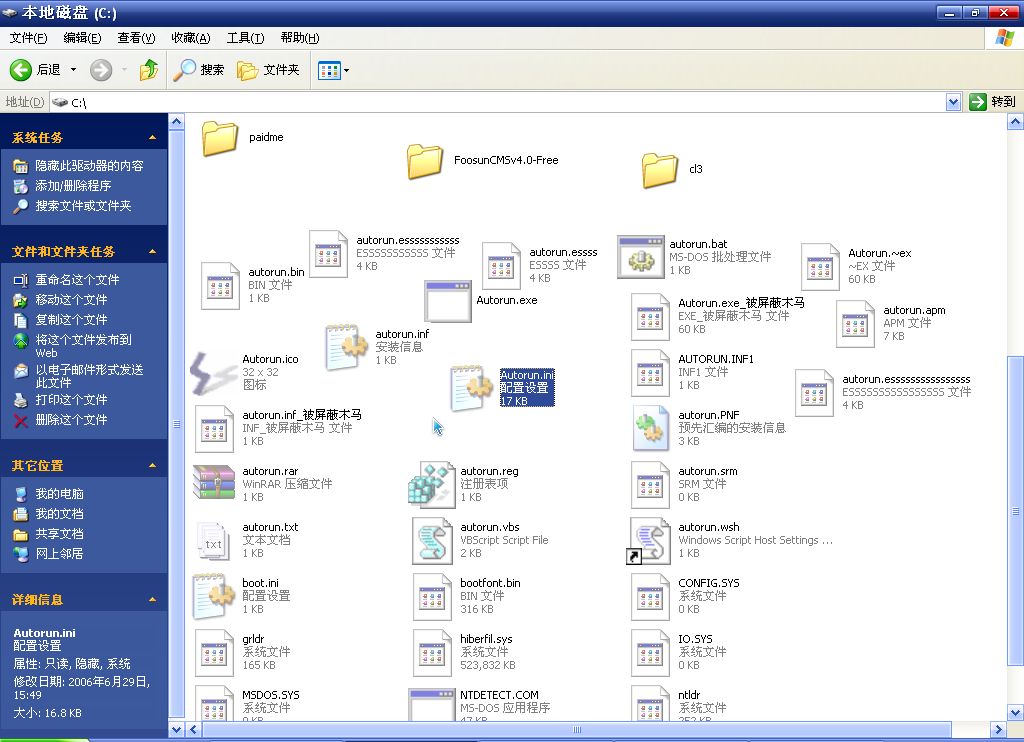Viewport: 1024px width, 742px height.
Task: Select the Autorun.exe application icon
Action: coord(447,301)
